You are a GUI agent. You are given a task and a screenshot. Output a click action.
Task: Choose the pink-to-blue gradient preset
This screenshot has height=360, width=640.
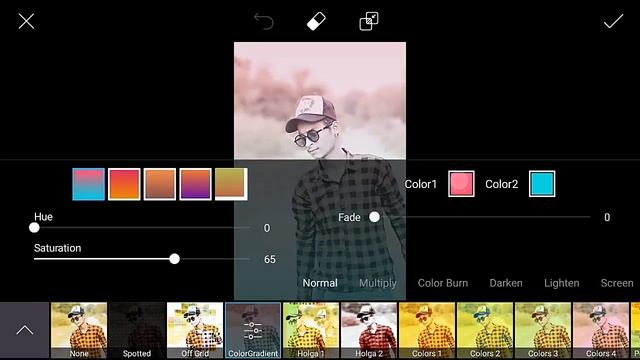pos(89,184)
